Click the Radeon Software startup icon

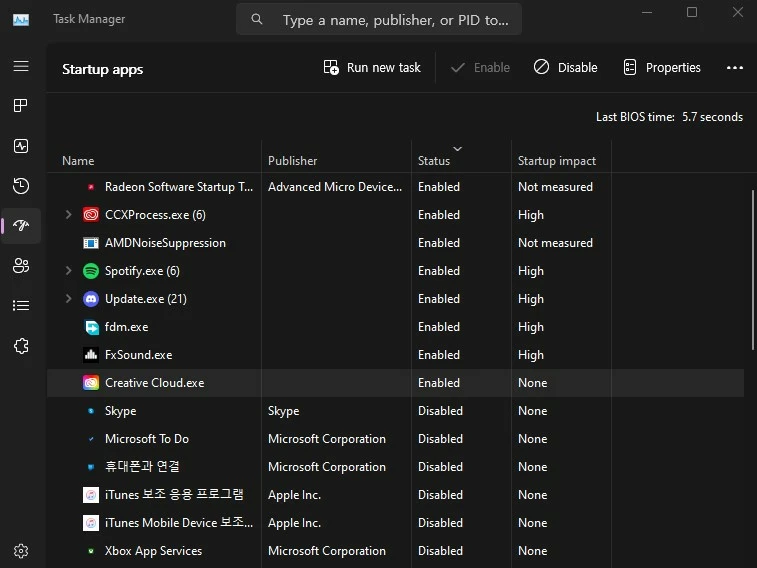tap(91, 187)
